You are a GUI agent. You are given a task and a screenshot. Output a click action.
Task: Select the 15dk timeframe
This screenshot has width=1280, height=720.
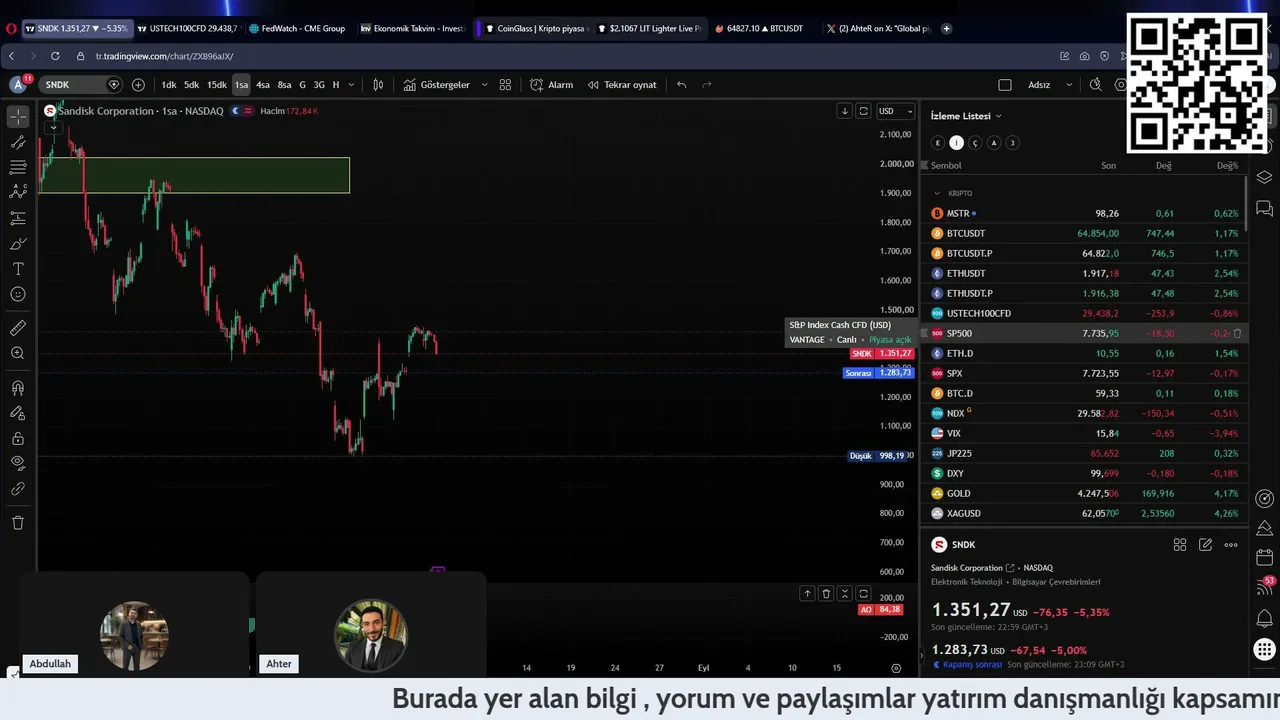point(217,85)
